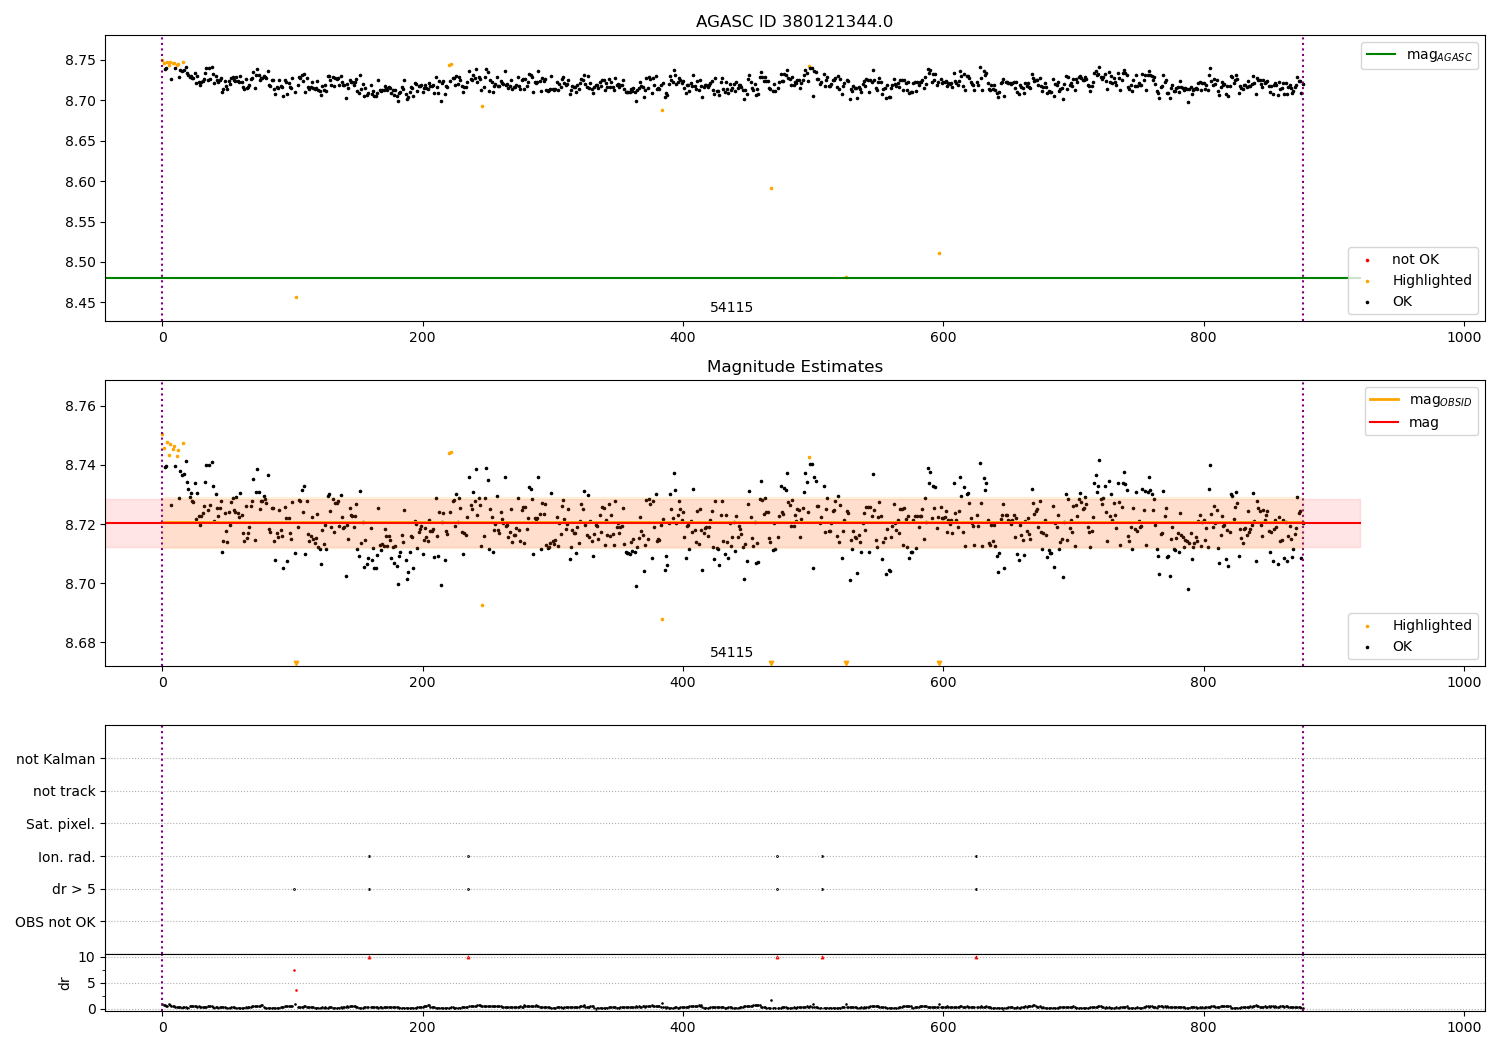Click the 8.76 tick on Magnitude Estimates axis
The height and width of the screenshot is (1050, 1500).
(80, 406)
